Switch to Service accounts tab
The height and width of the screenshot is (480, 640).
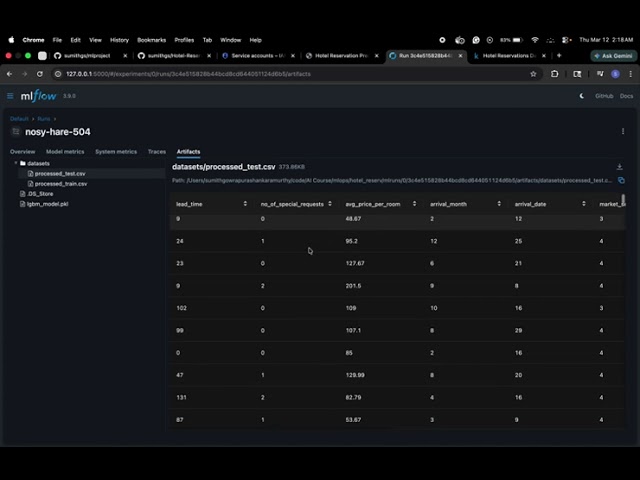[258, 56]
